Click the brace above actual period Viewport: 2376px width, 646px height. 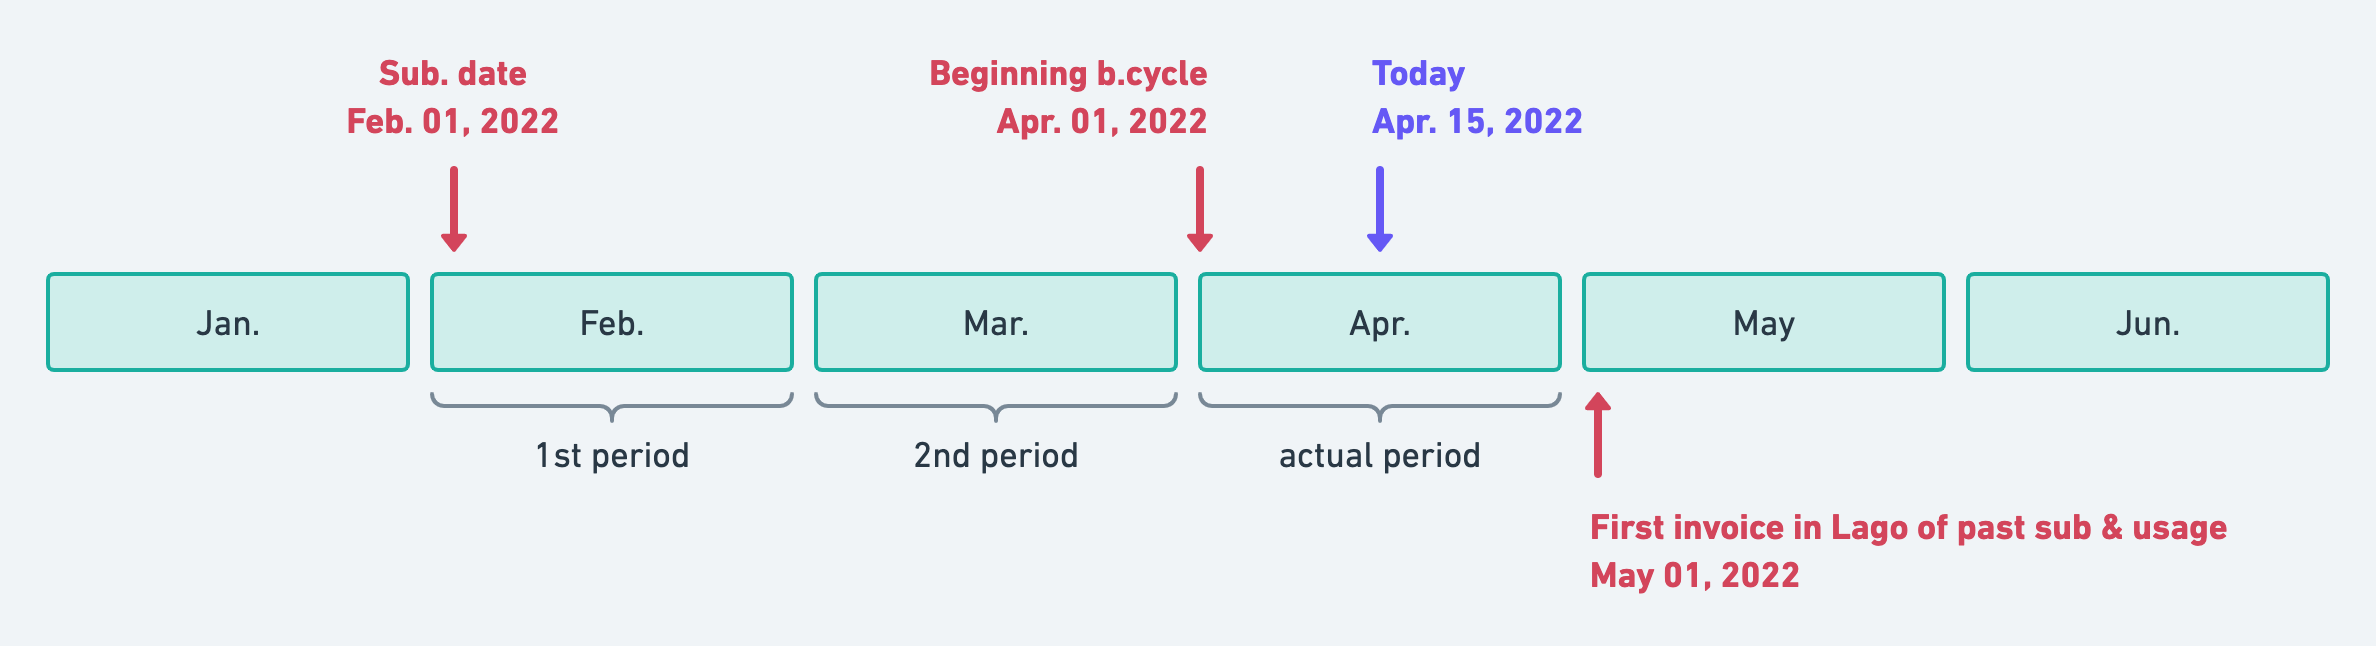[1380, 407]
